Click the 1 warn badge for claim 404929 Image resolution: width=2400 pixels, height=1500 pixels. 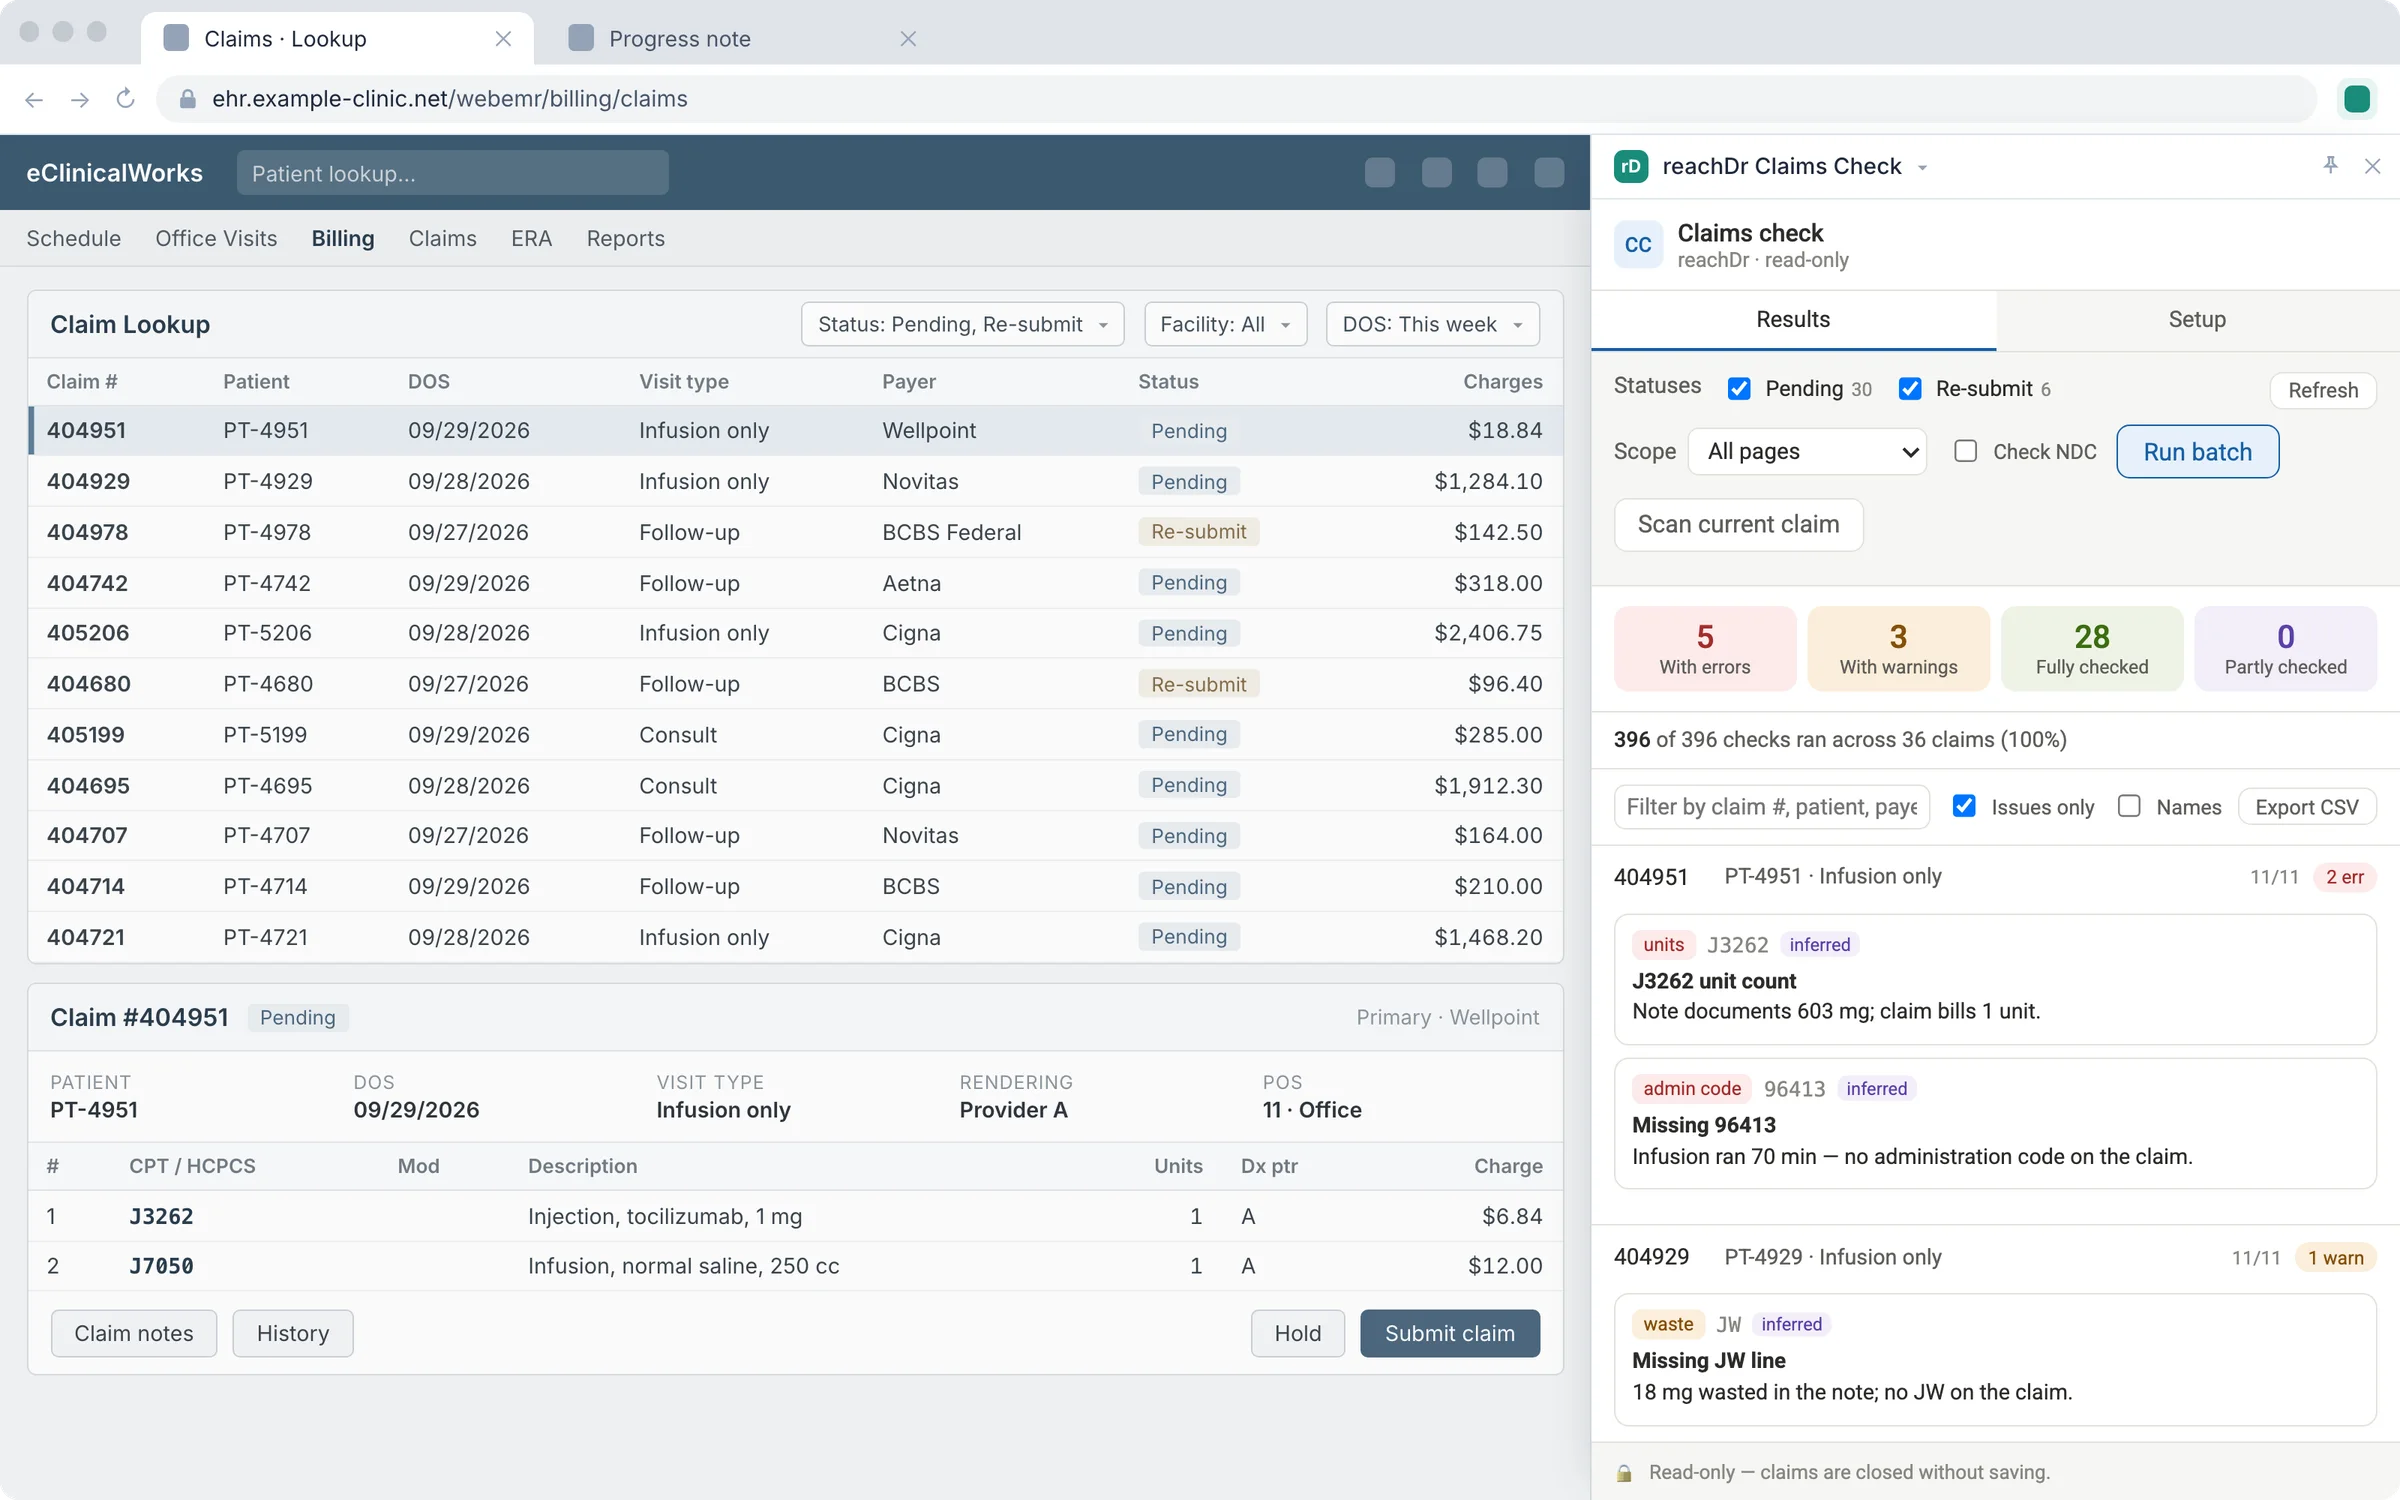(2335, 1258)
